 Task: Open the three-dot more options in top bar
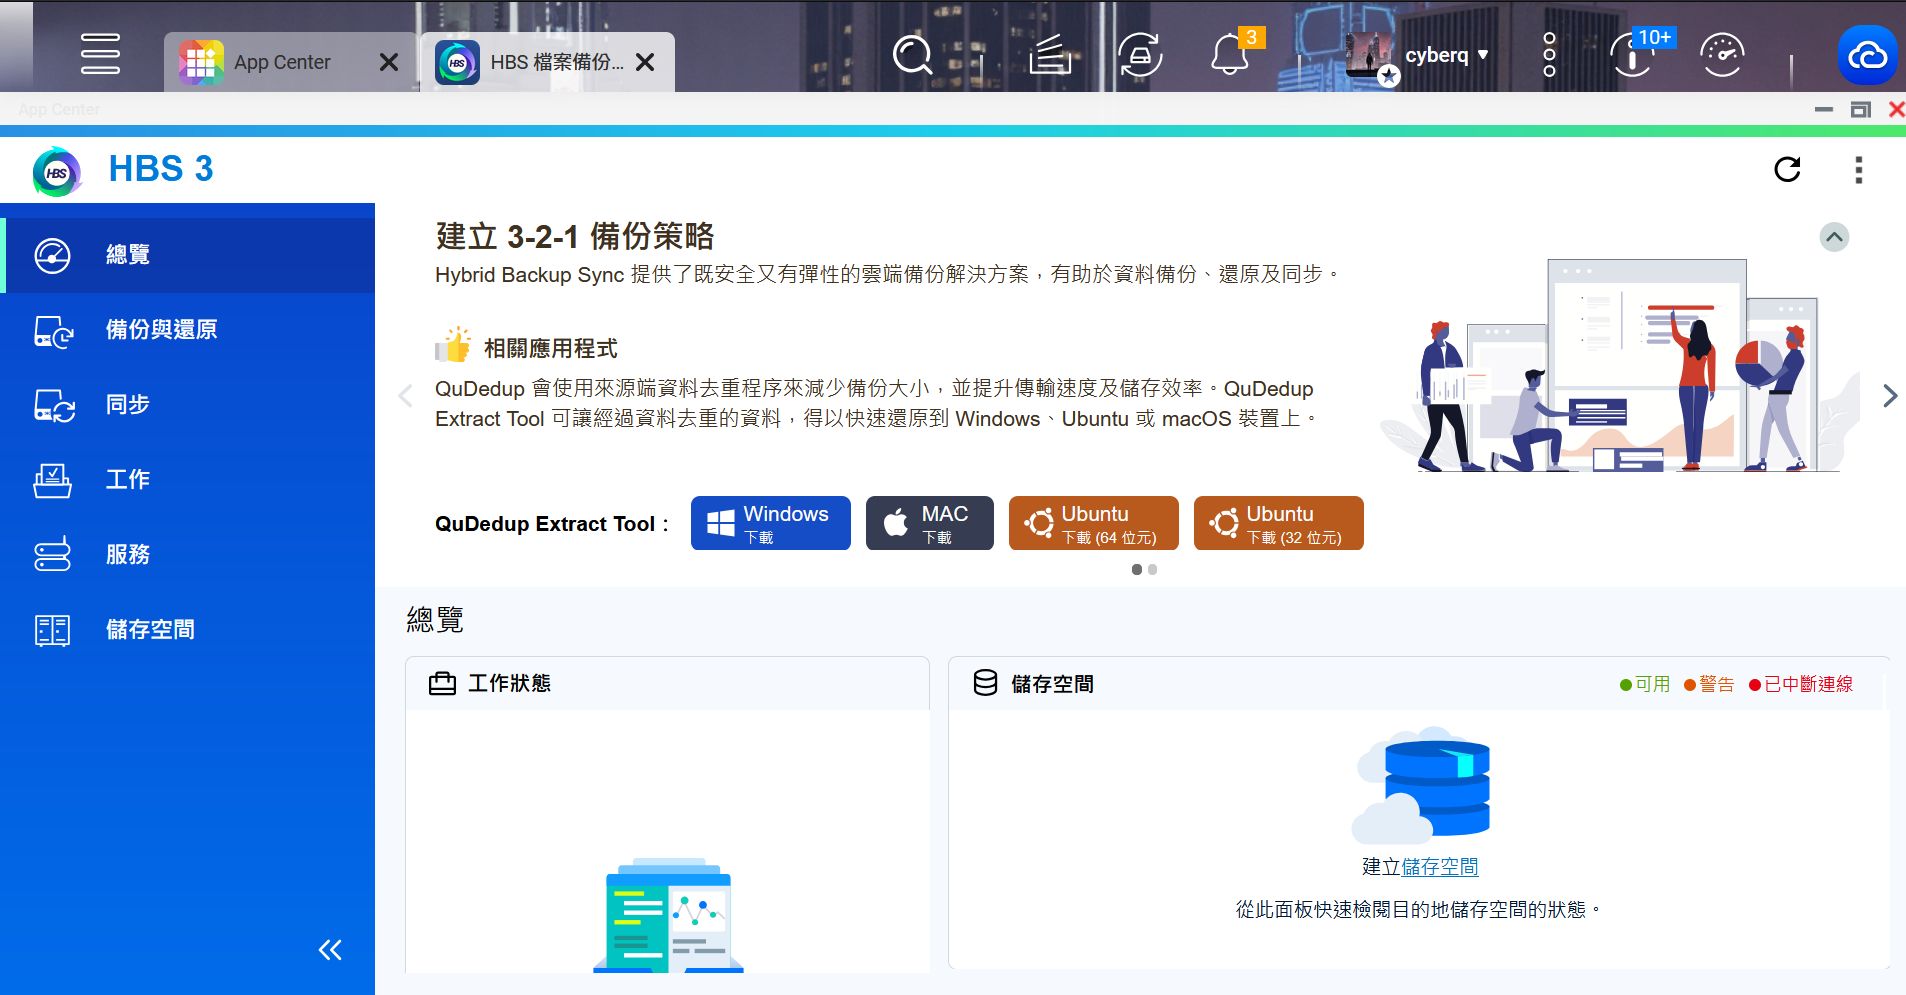(1549, 55)
